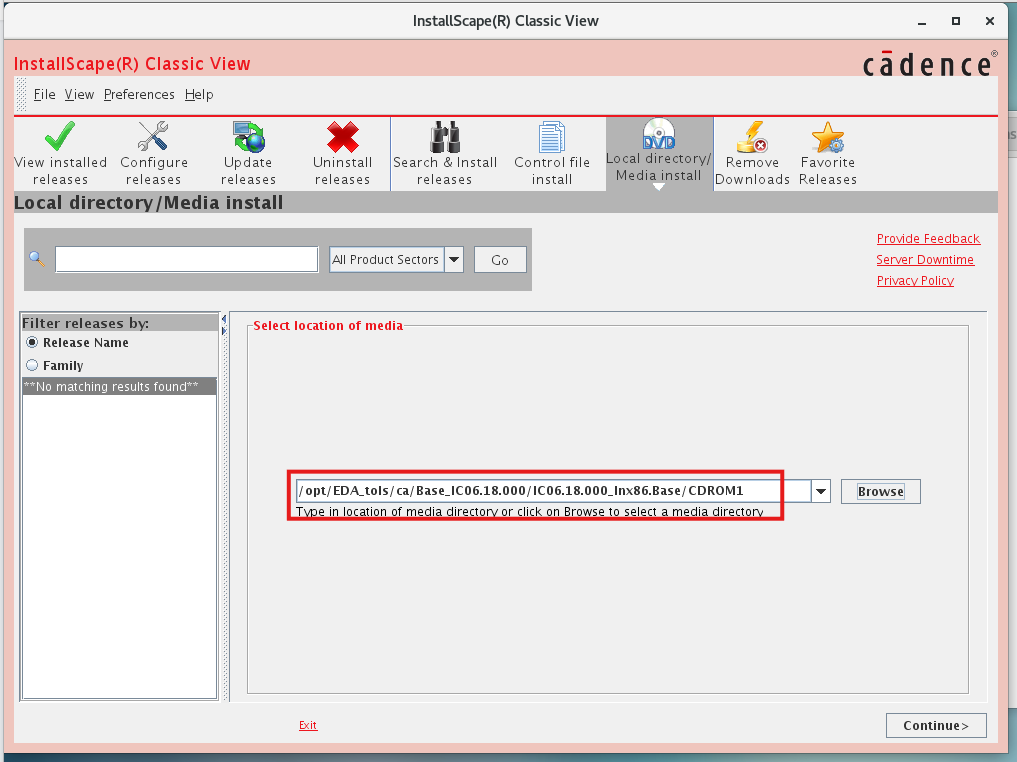This screenshot has height=762, width=1017.
Task: Open Search & Install releases binoculars
Action: coord(444,136)
